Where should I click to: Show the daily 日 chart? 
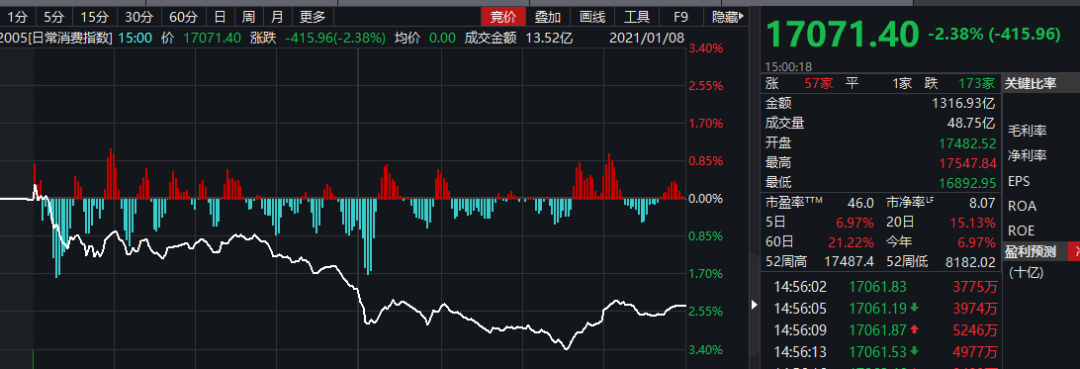pos(220,17)
